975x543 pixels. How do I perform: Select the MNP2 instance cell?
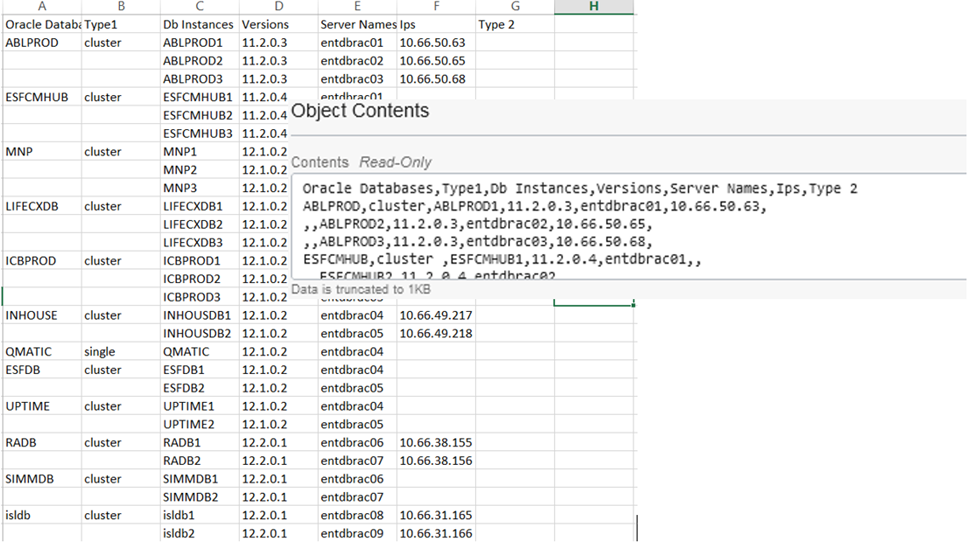tap(200, 170)
